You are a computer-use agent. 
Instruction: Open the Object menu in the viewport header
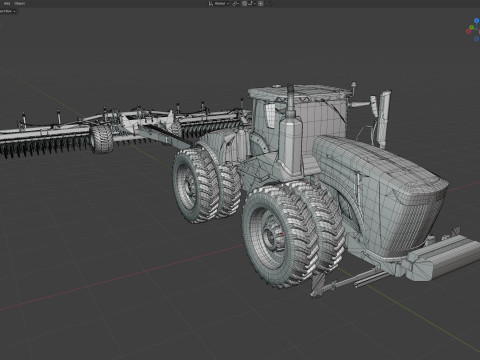[x=19, y=4]
